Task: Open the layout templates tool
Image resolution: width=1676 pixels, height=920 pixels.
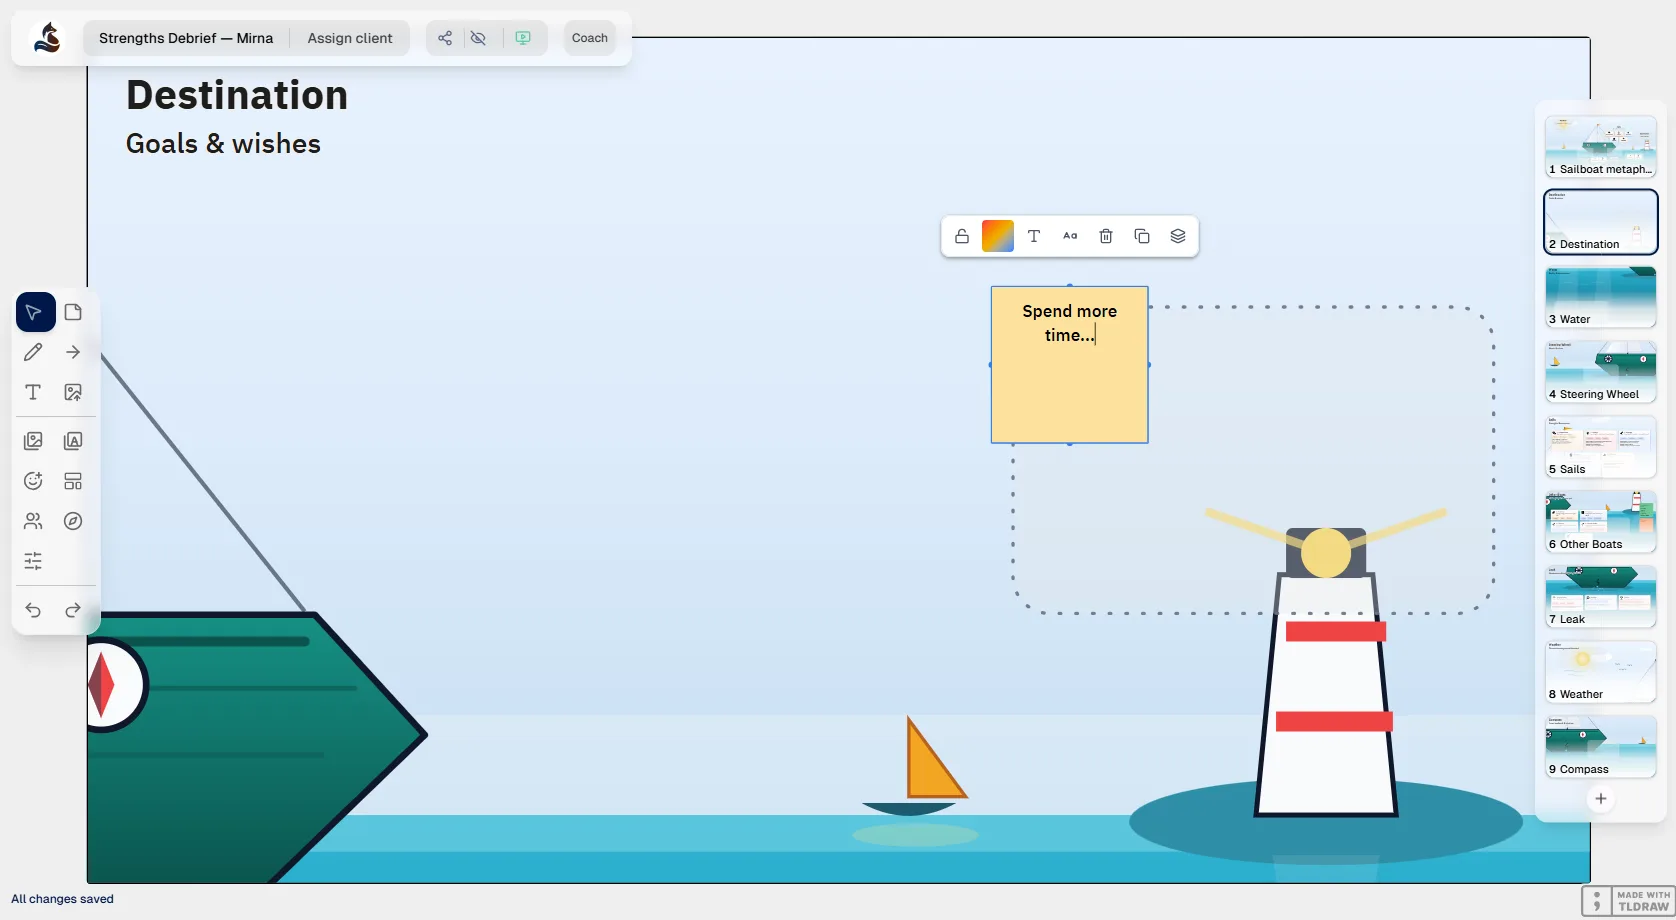Action: tap(73, 481)
